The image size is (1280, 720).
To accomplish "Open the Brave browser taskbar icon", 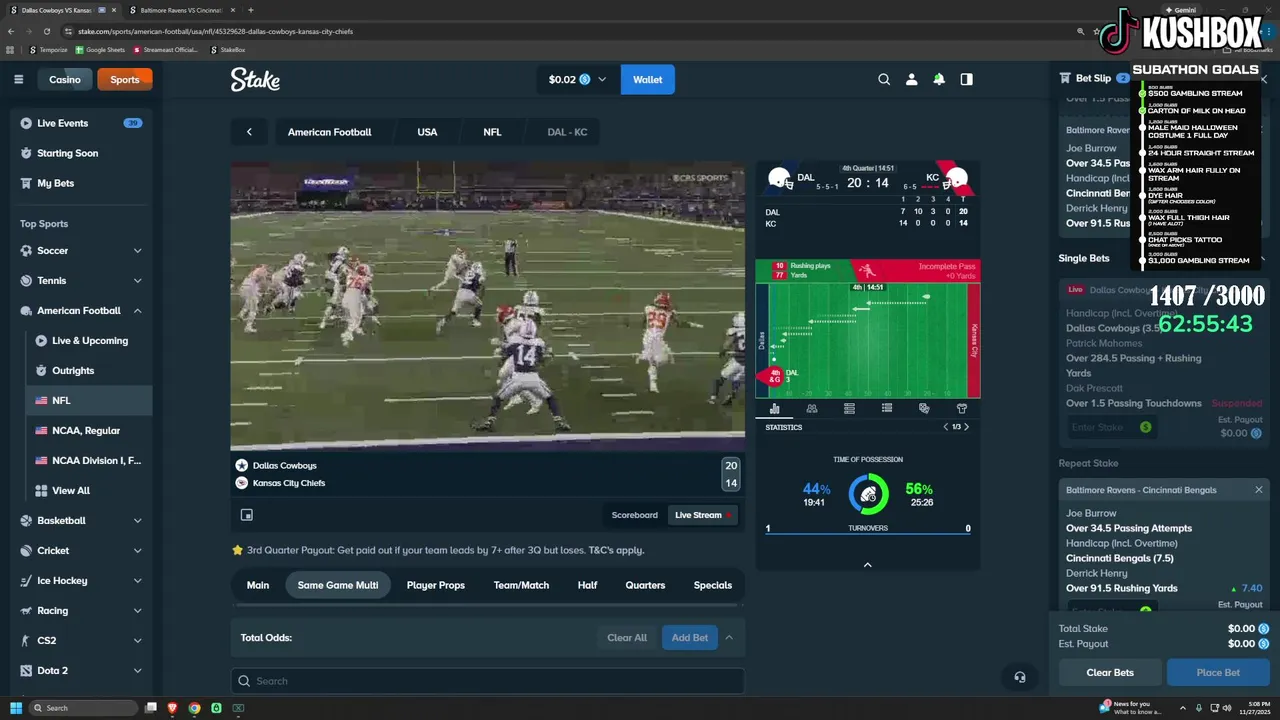I will click(172, 708).
